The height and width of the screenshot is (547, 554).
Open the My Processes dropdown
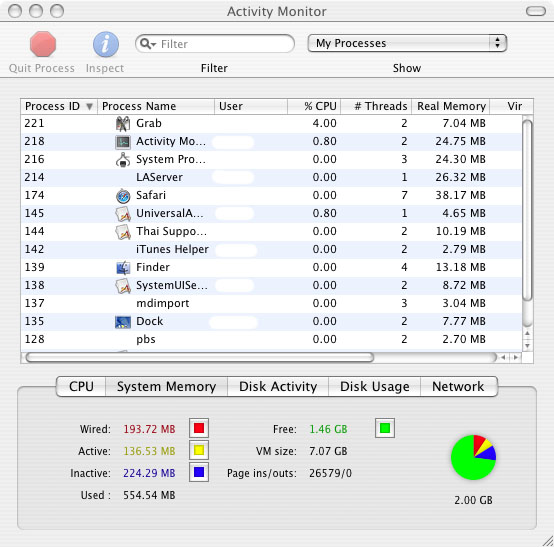click(x=407, y=43)
